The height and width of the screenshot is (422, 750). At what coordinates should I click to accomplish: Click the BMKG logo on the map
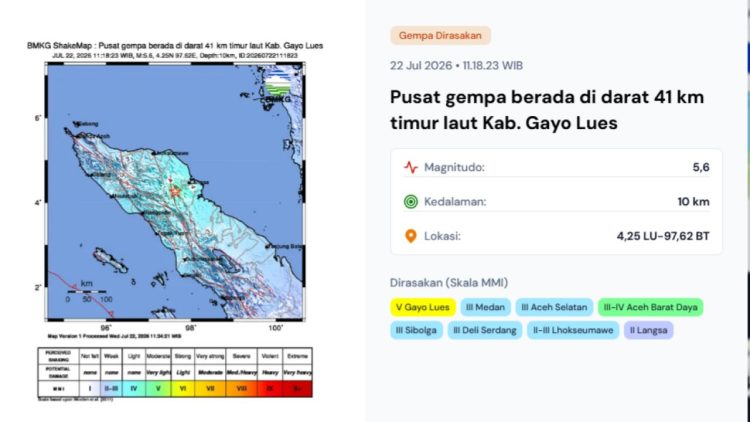277,87
